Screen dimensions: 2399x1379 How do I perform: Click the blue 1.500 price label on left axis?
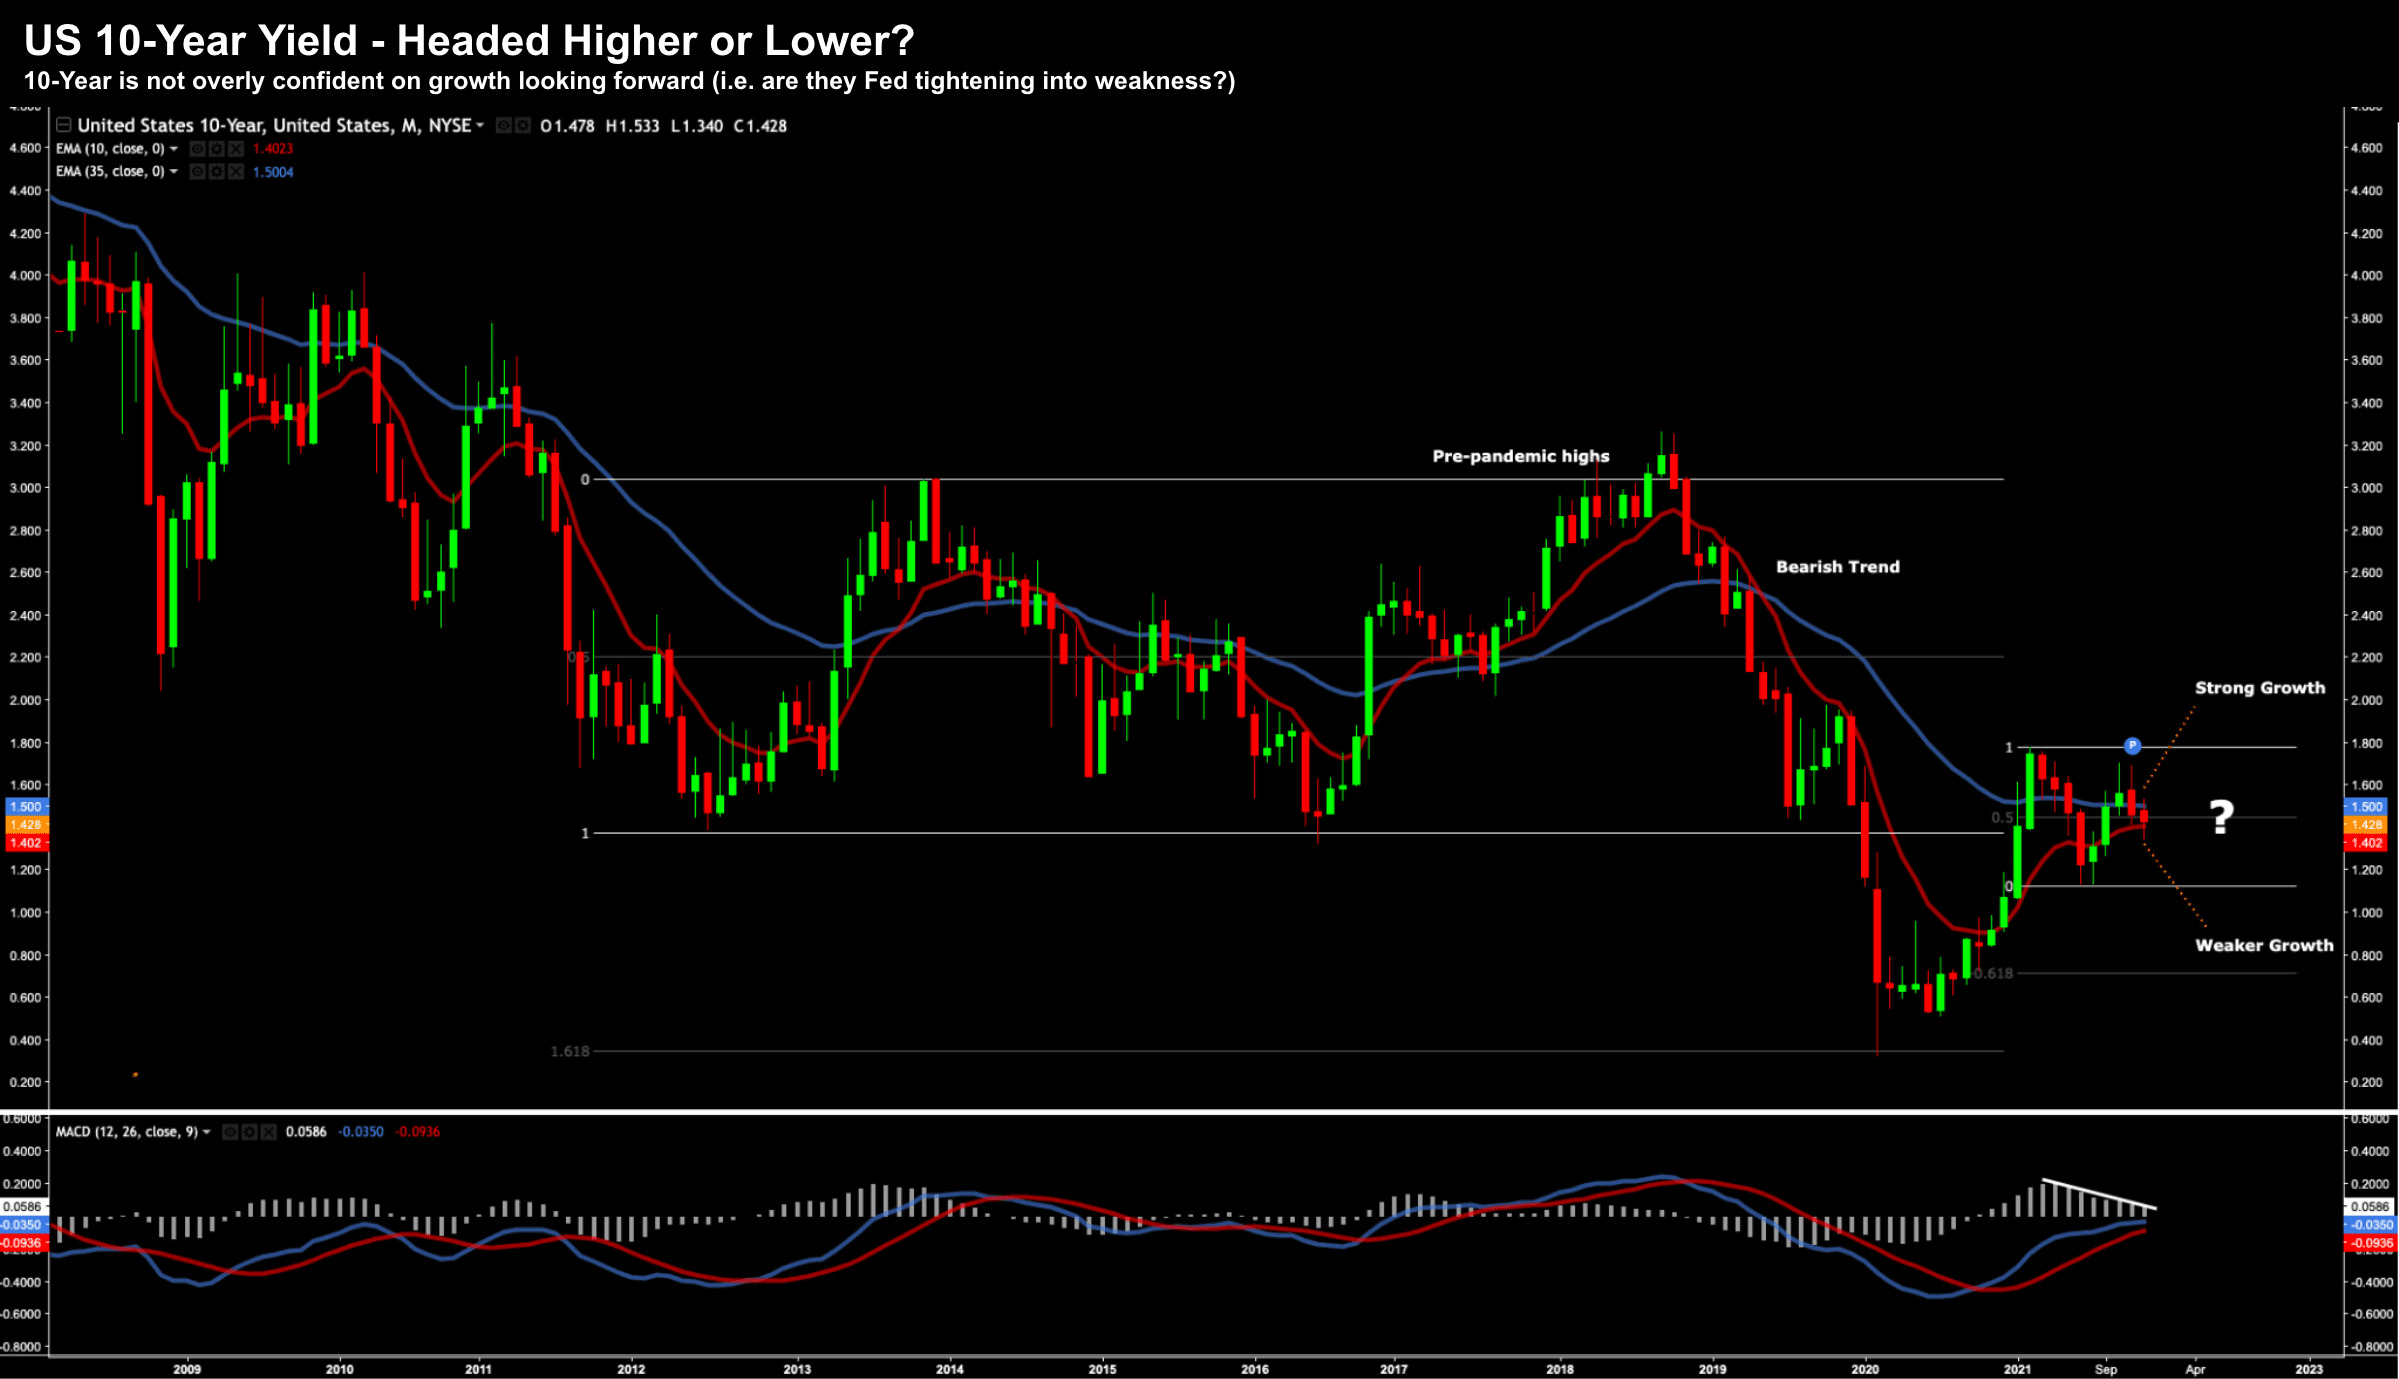coord(25,806)
